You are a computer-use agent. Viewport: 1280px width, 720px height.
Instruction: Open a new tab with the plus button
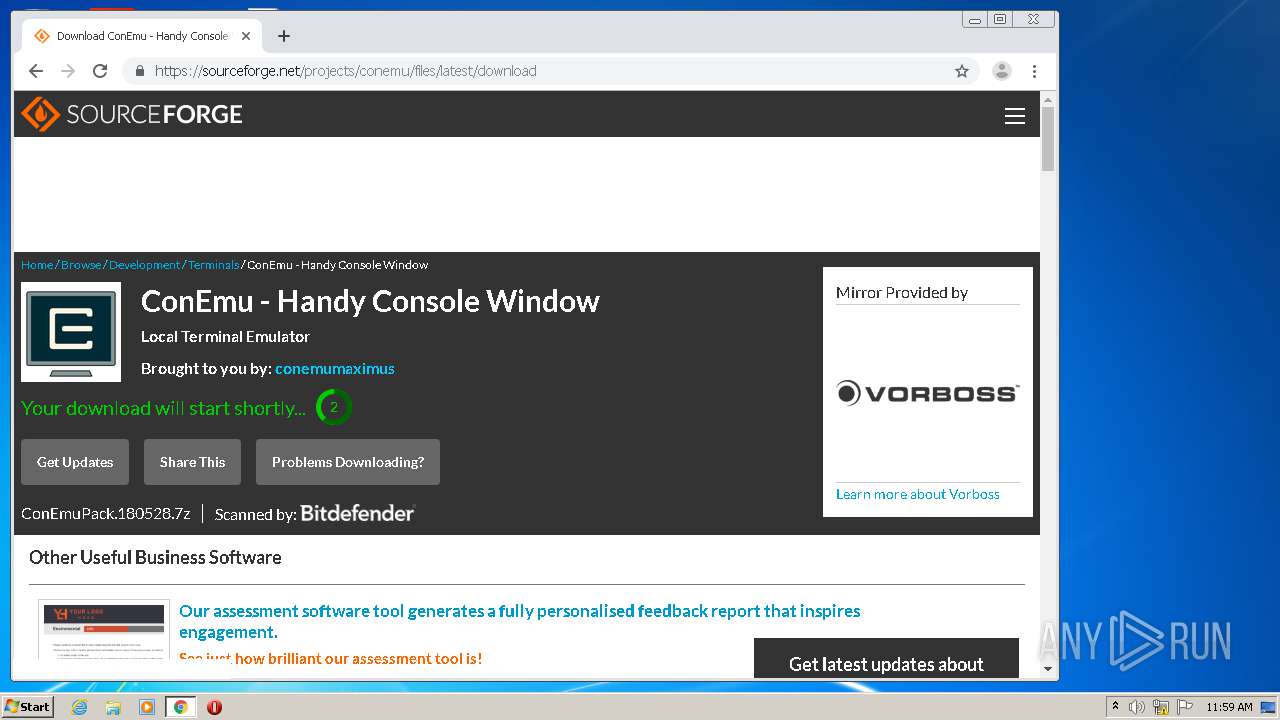pyautogui.click(x=284, y=36)
